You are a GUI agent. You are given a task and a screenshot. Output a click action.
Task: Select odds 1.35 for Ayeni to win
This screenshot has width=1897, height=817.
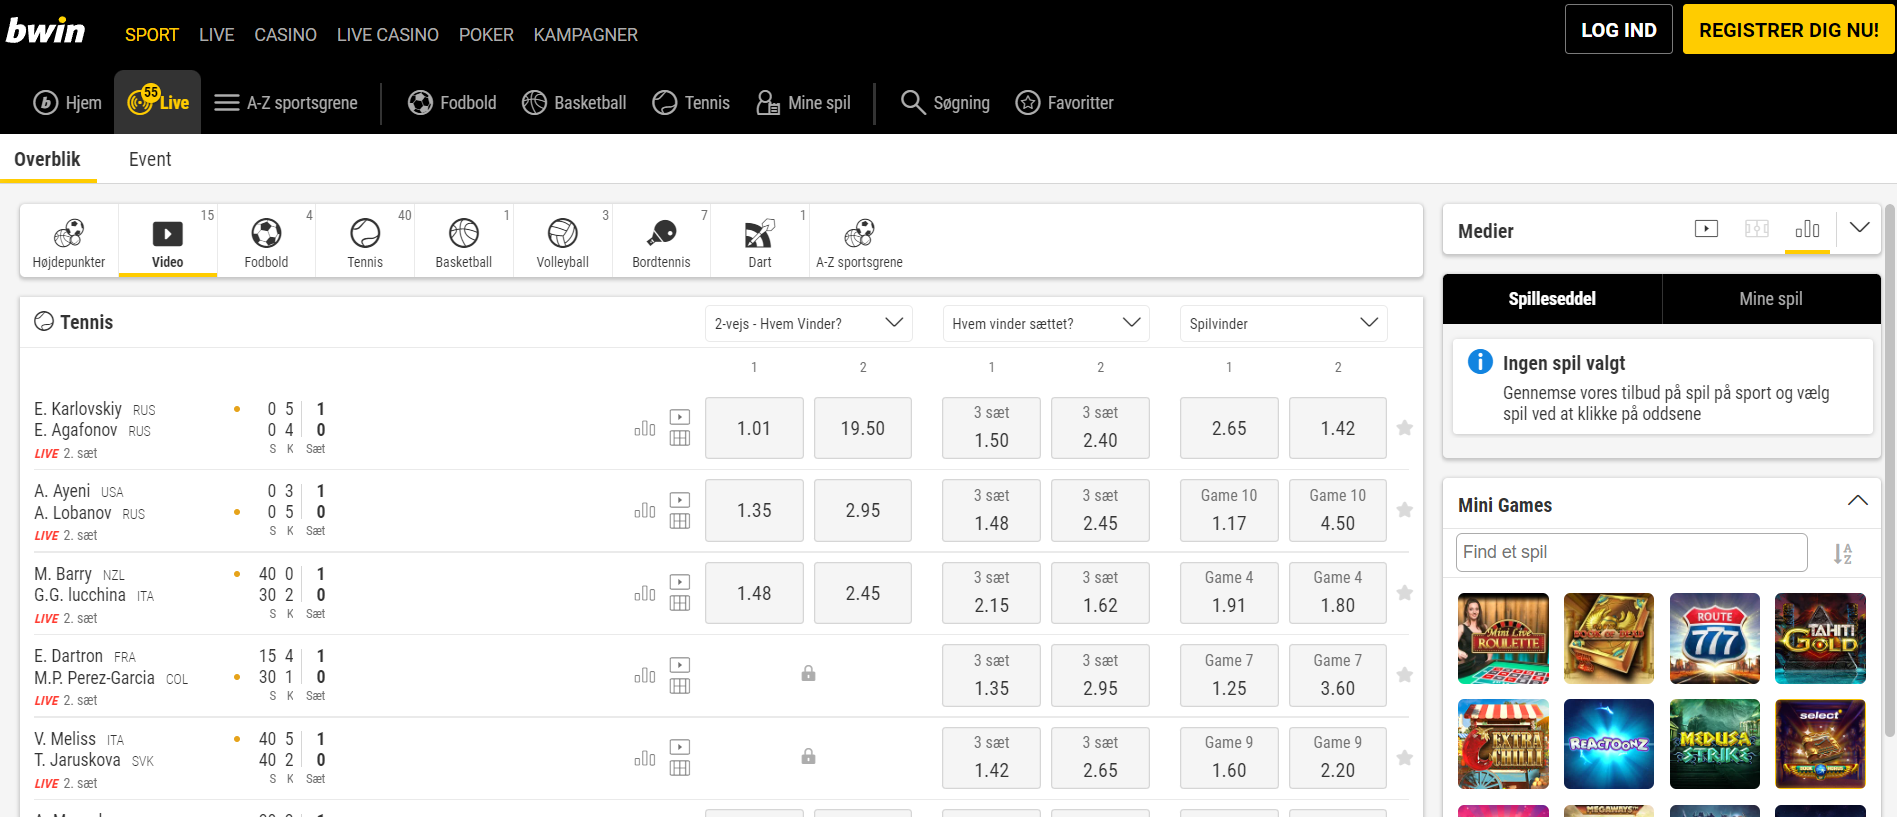click(754, 510)
